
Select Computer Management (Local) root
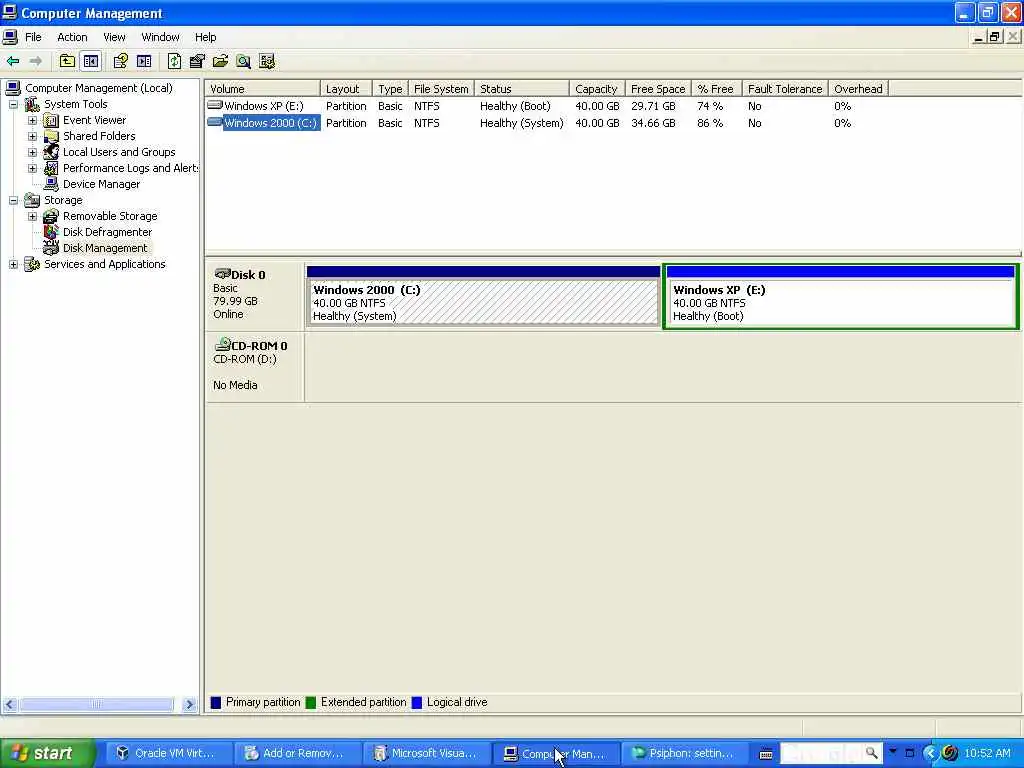click(x=99, y=88)
